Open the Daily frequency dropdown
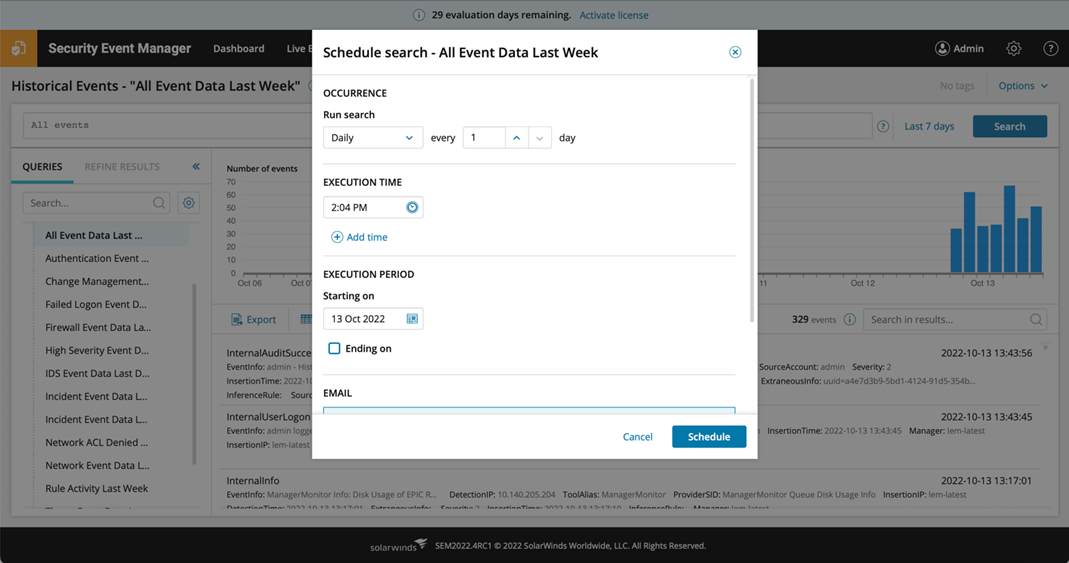The height and width of the screenshot is (563, 1069). tap(373, 138)
